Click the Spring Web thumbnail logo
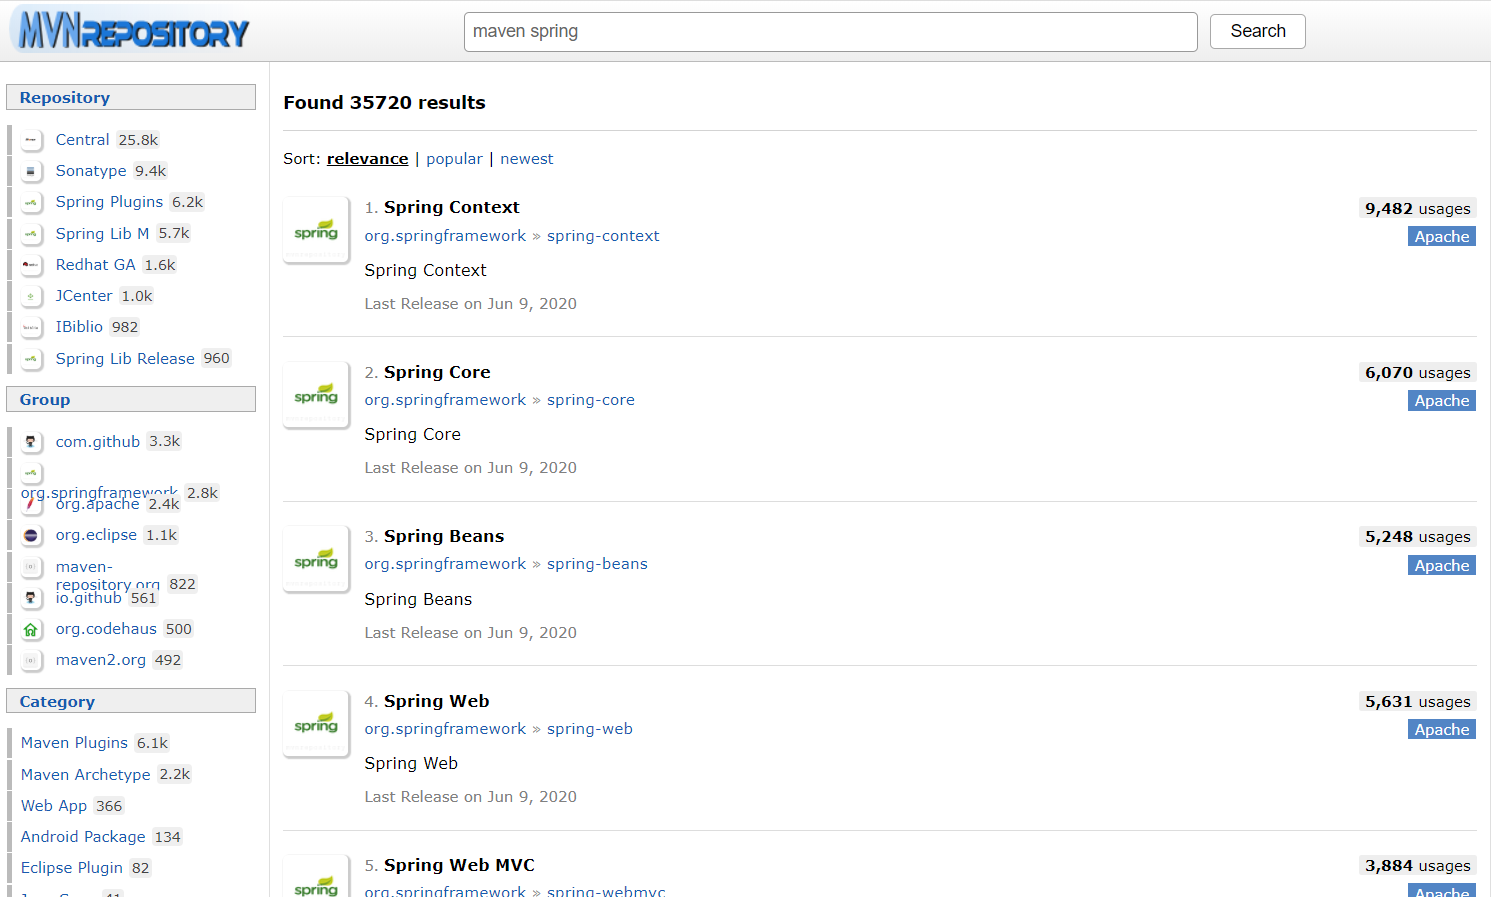The width and height of the screenshot is (1491, 897). (x=316, y=723)
